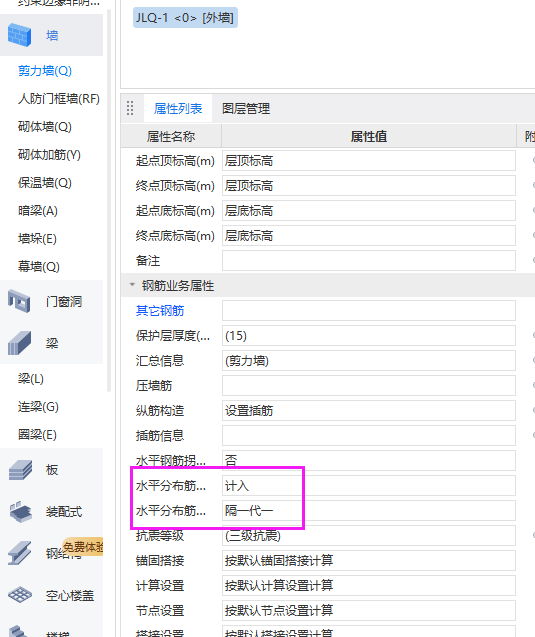Select 圈梁(E) in the sidebar
This screenshot has height=637, width=535.
point(37,435)
